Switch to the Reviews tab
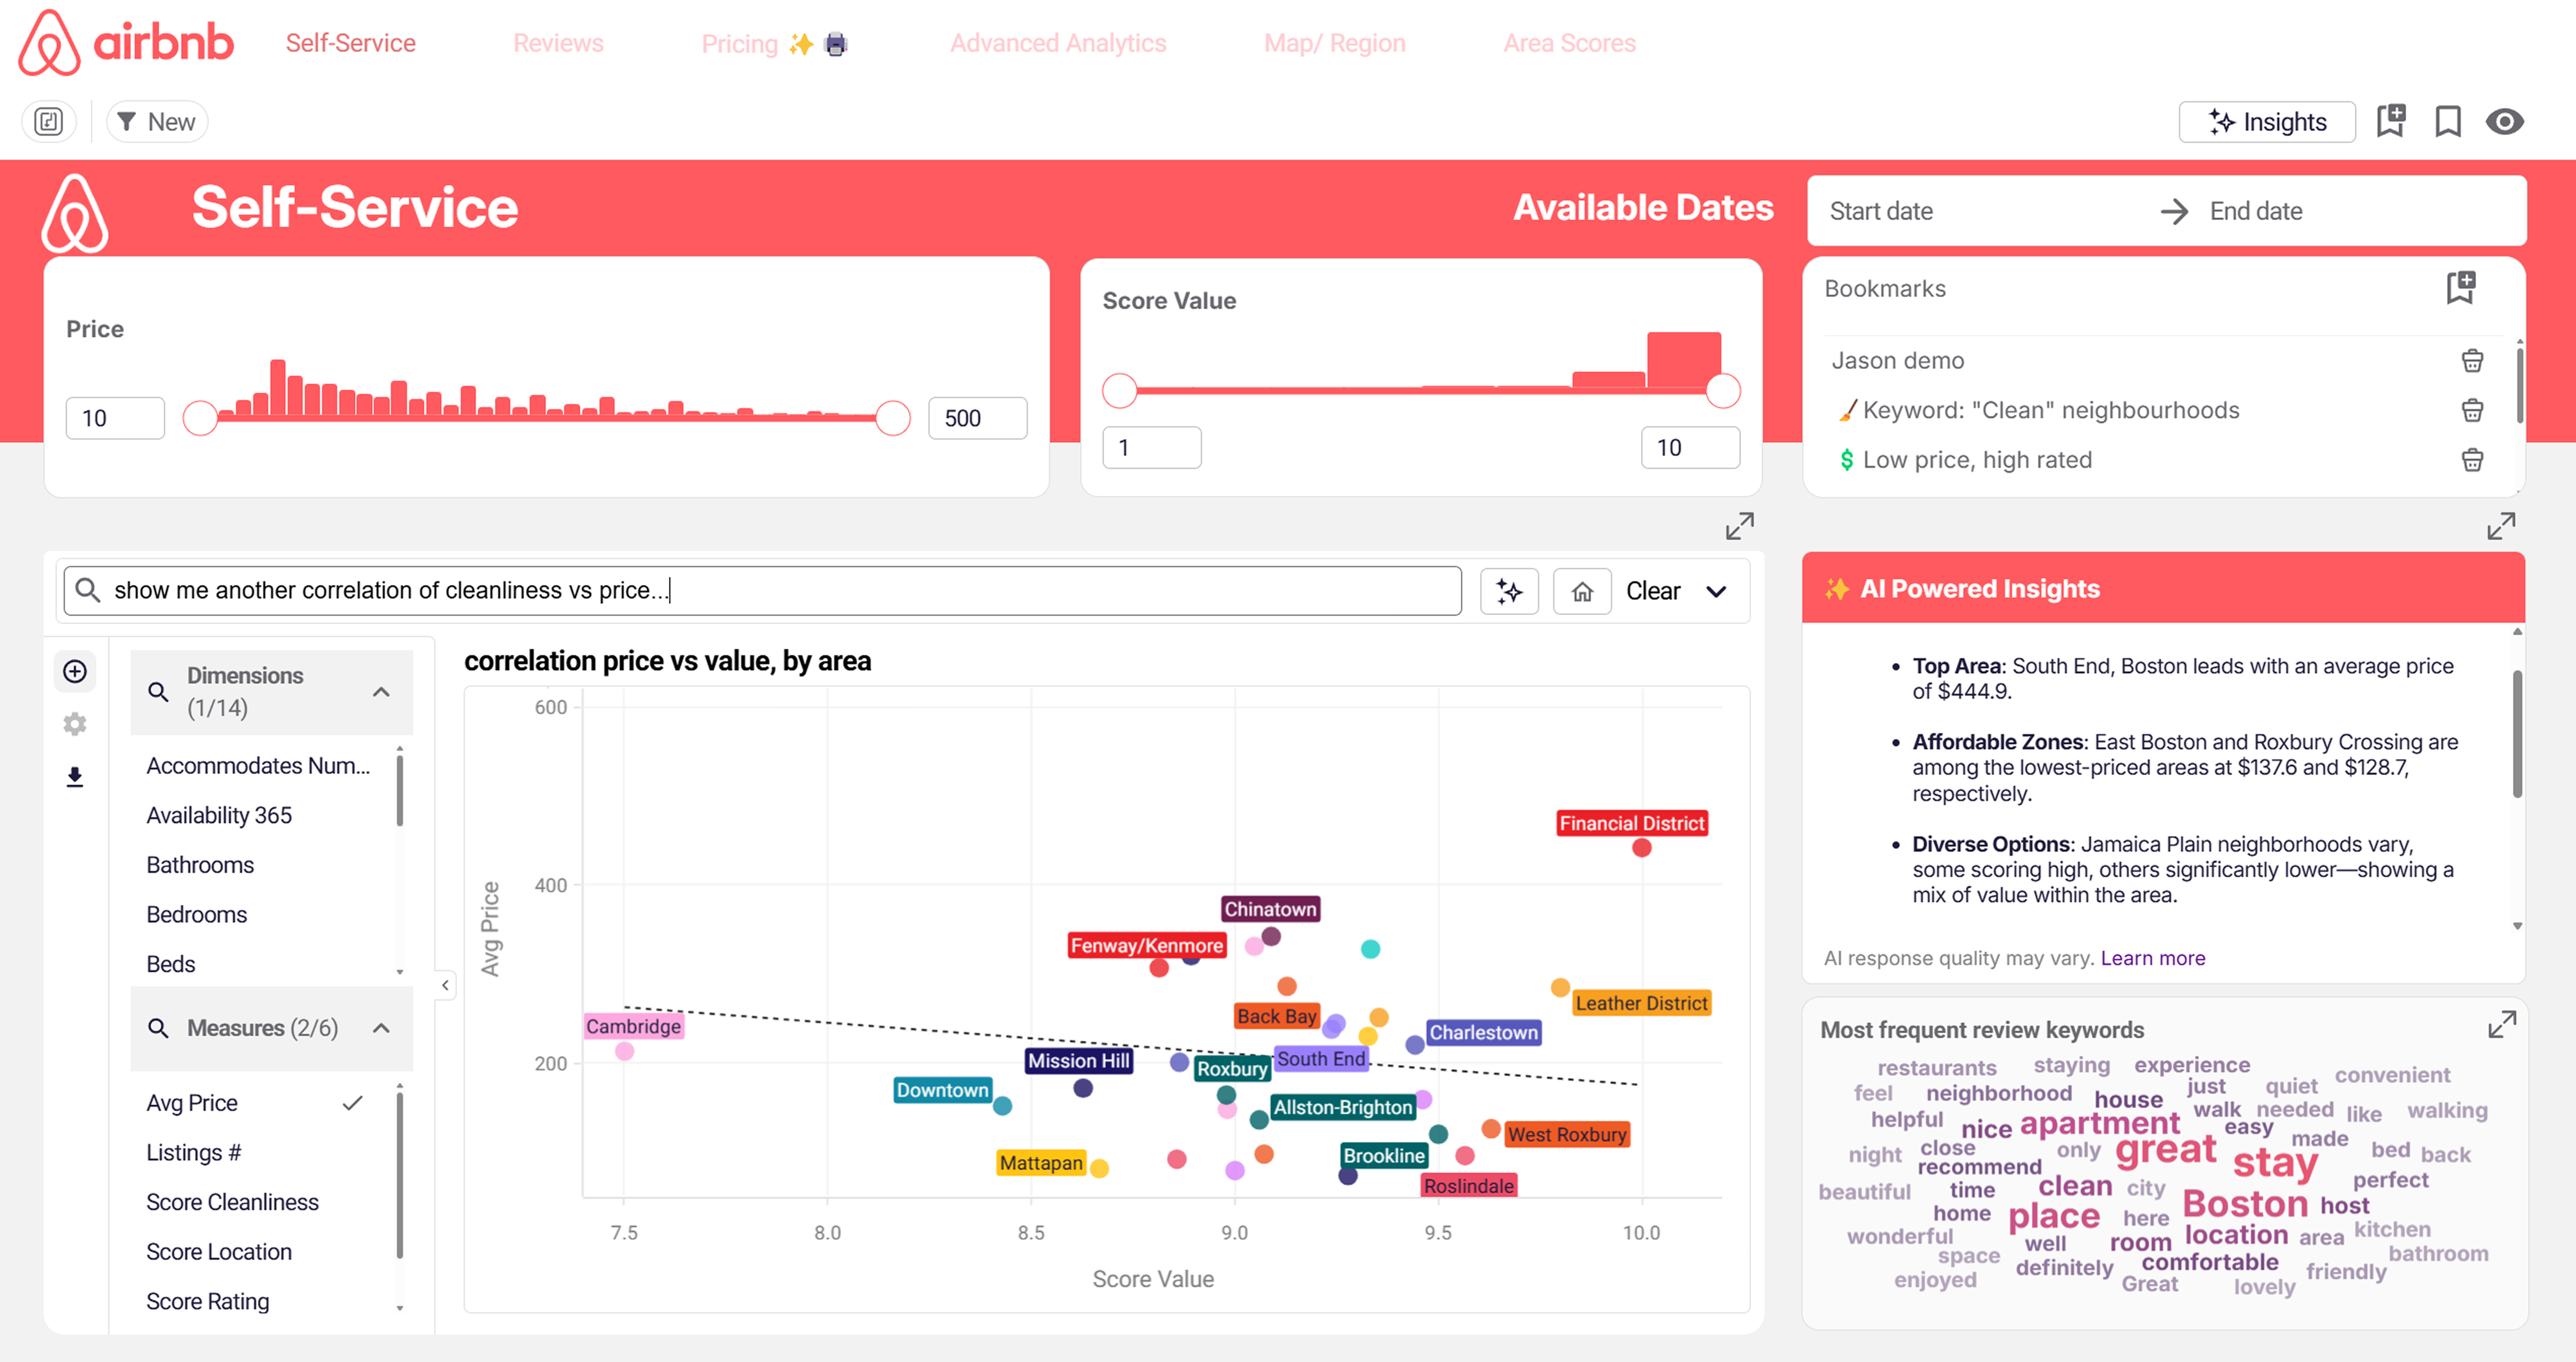Image resolution: width=2576 pixels, height=1362 pixels. tap(558, 43)
